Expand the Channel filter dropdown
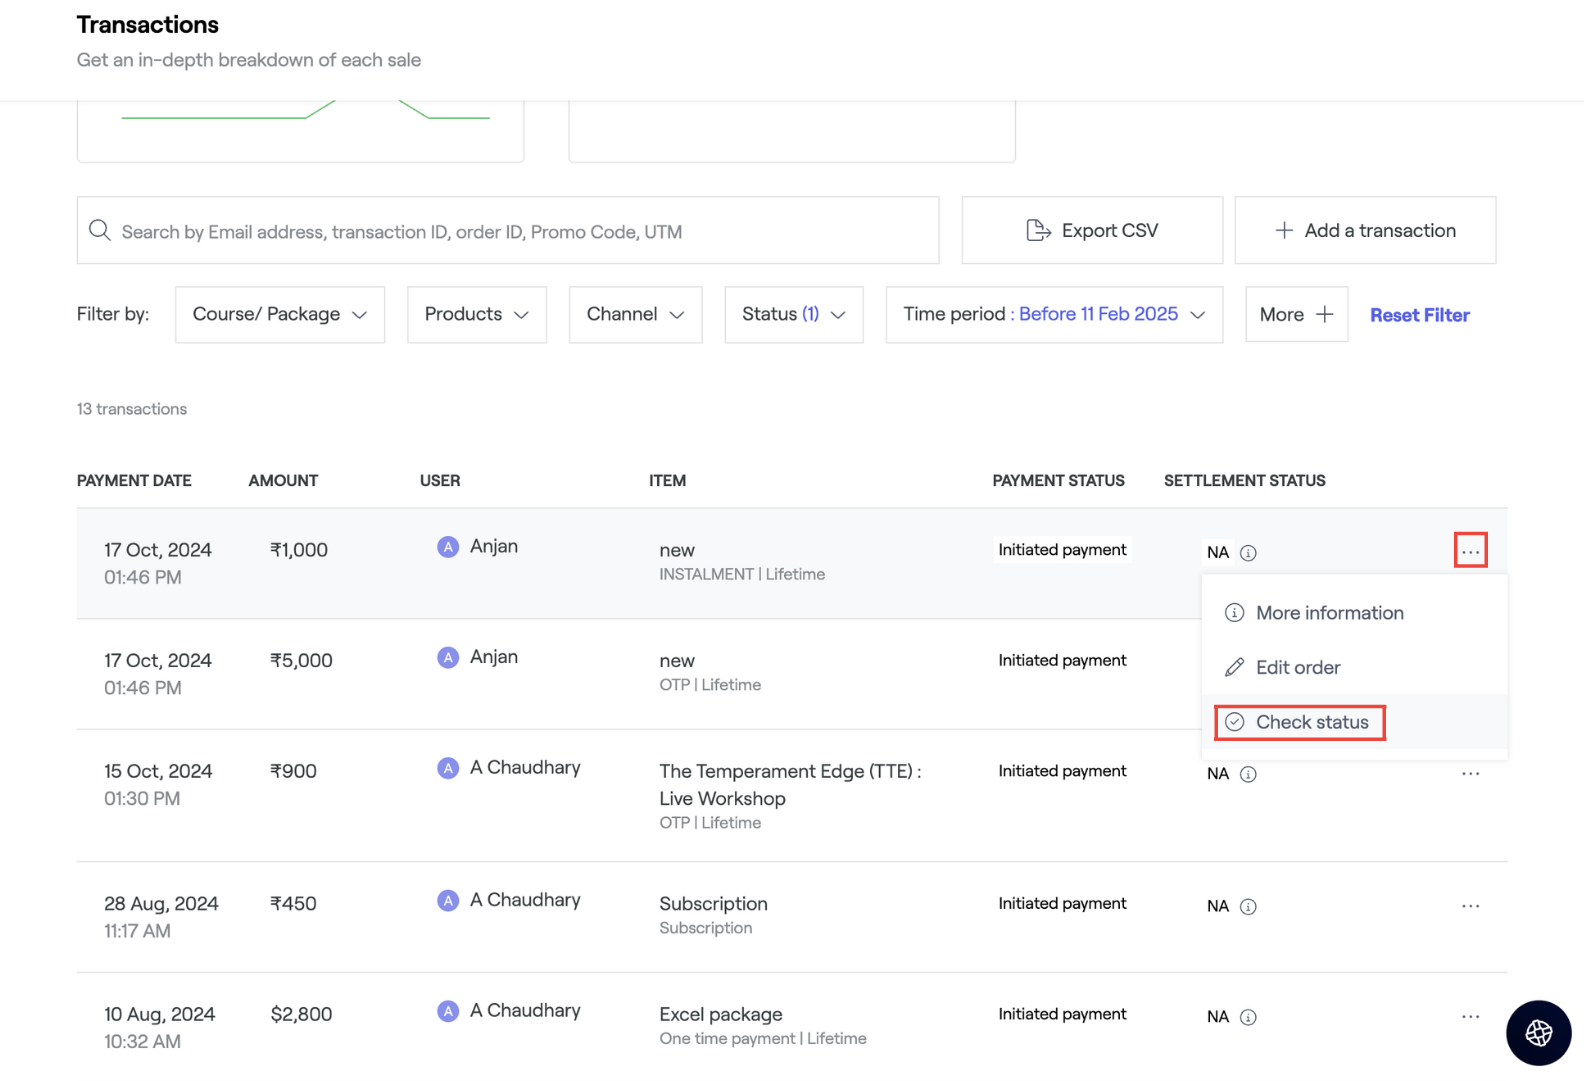 (x=635, y=315)
